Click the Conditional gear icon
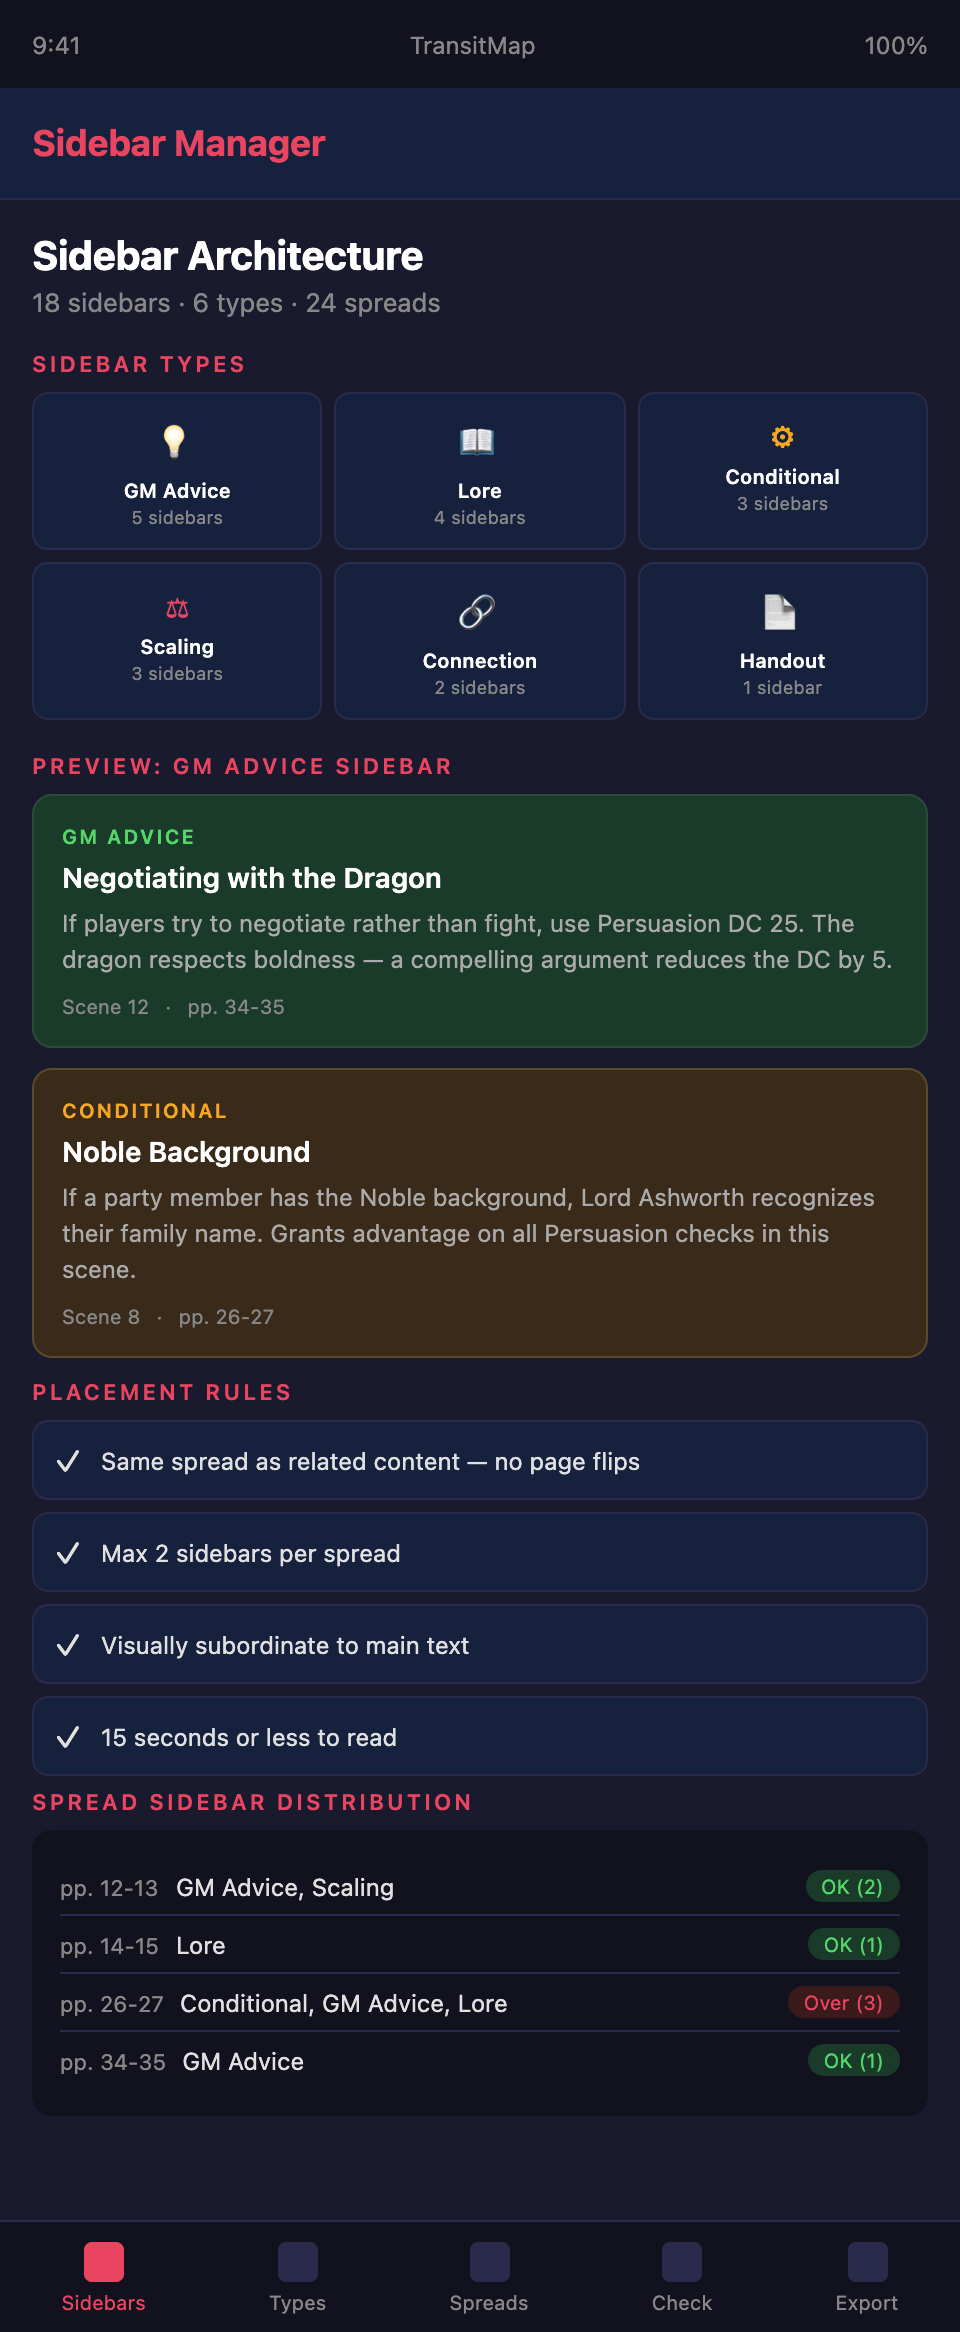 tap(782, 437)
